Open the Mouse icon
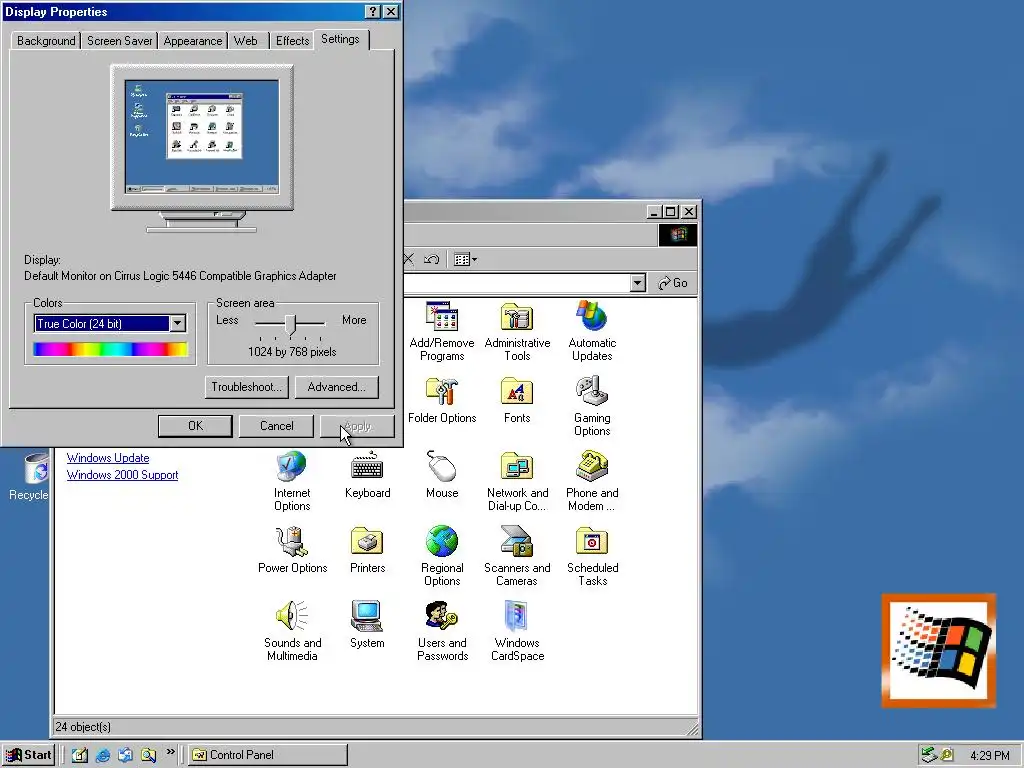This screenshot has width=1024, height=768. [442, 475]
